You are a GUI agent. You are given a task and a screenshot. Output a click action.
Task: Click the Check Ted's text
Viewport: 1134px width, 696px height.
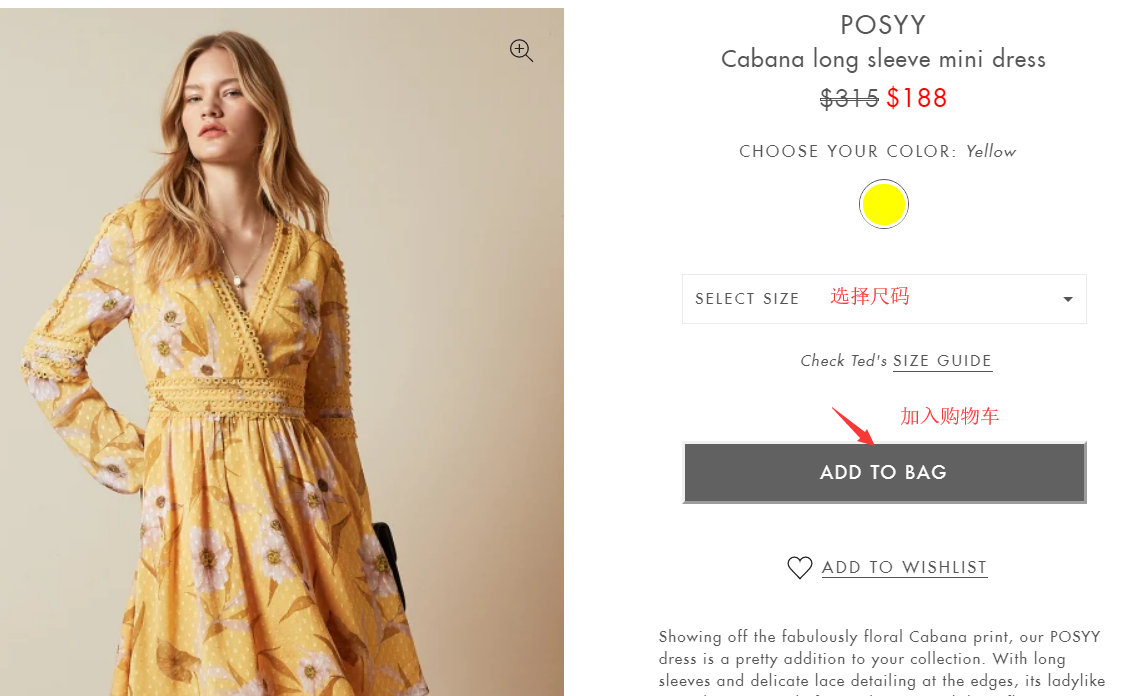[x=843, y=361]
